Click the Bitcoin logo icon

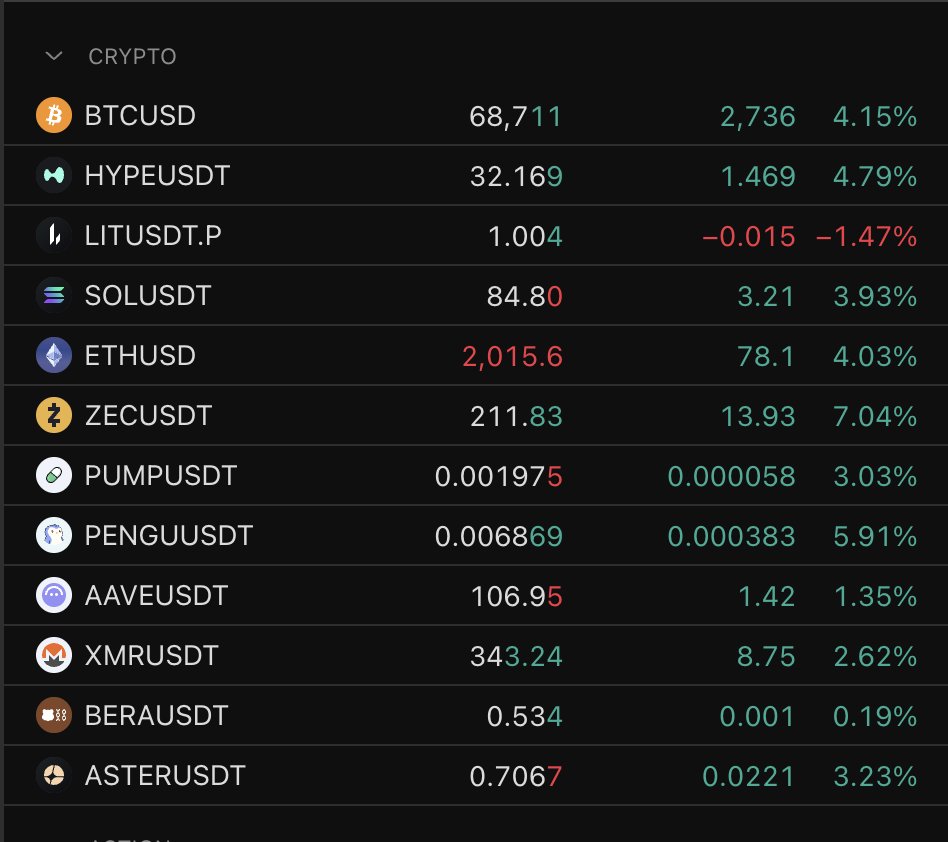click(x=54, y=115)
